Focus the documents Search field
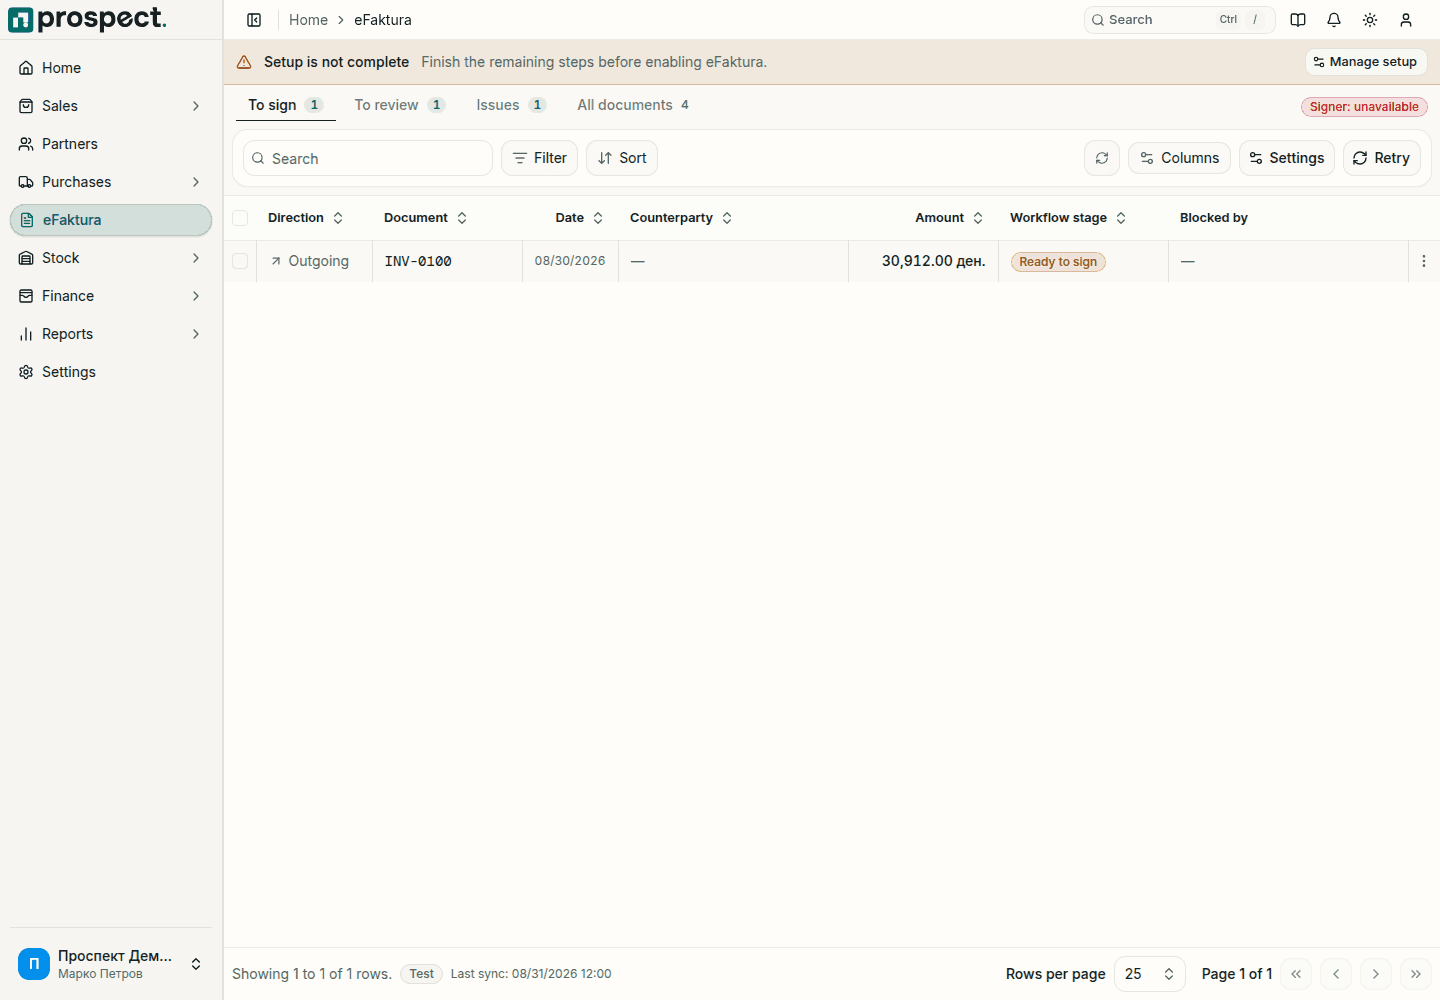This screenshot has height=1000, width=1440. [368, 158]
